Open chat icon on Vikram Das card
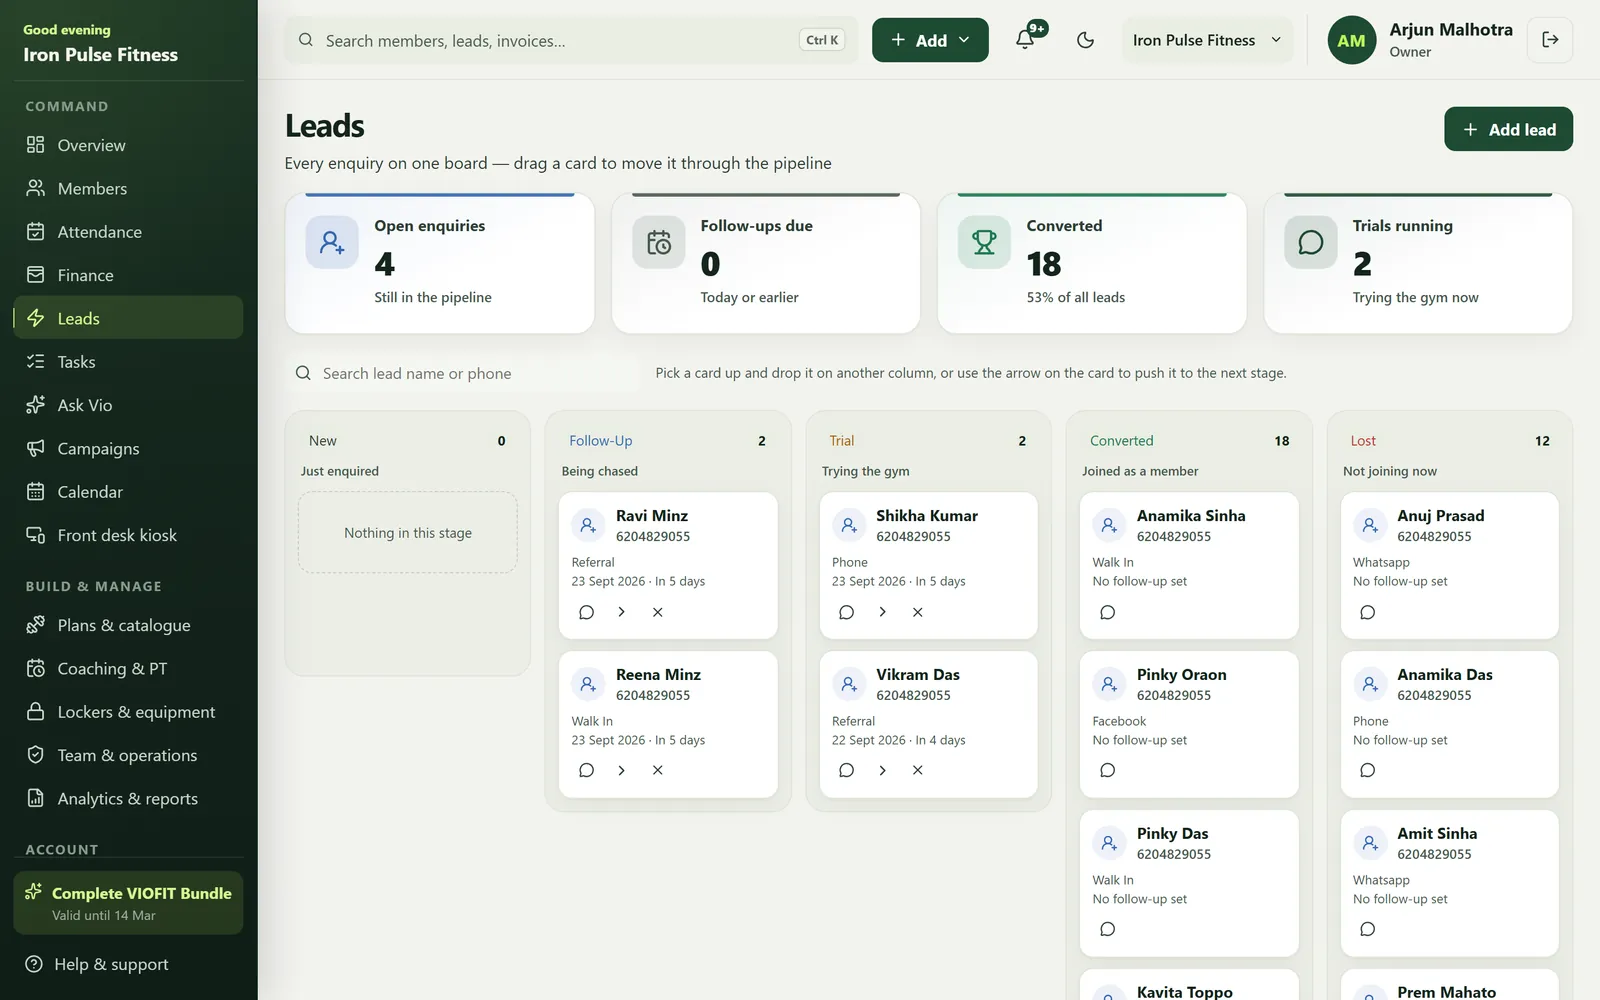 846,770
